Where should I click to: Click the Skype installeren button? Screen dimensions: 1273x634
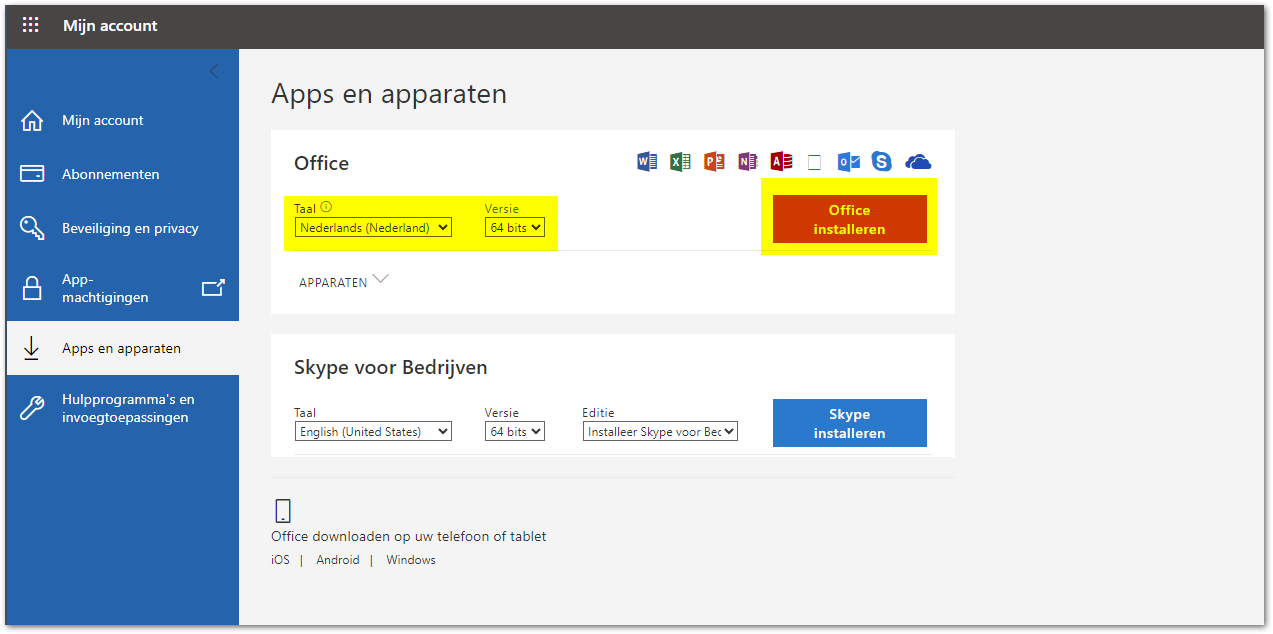[850, 423]
